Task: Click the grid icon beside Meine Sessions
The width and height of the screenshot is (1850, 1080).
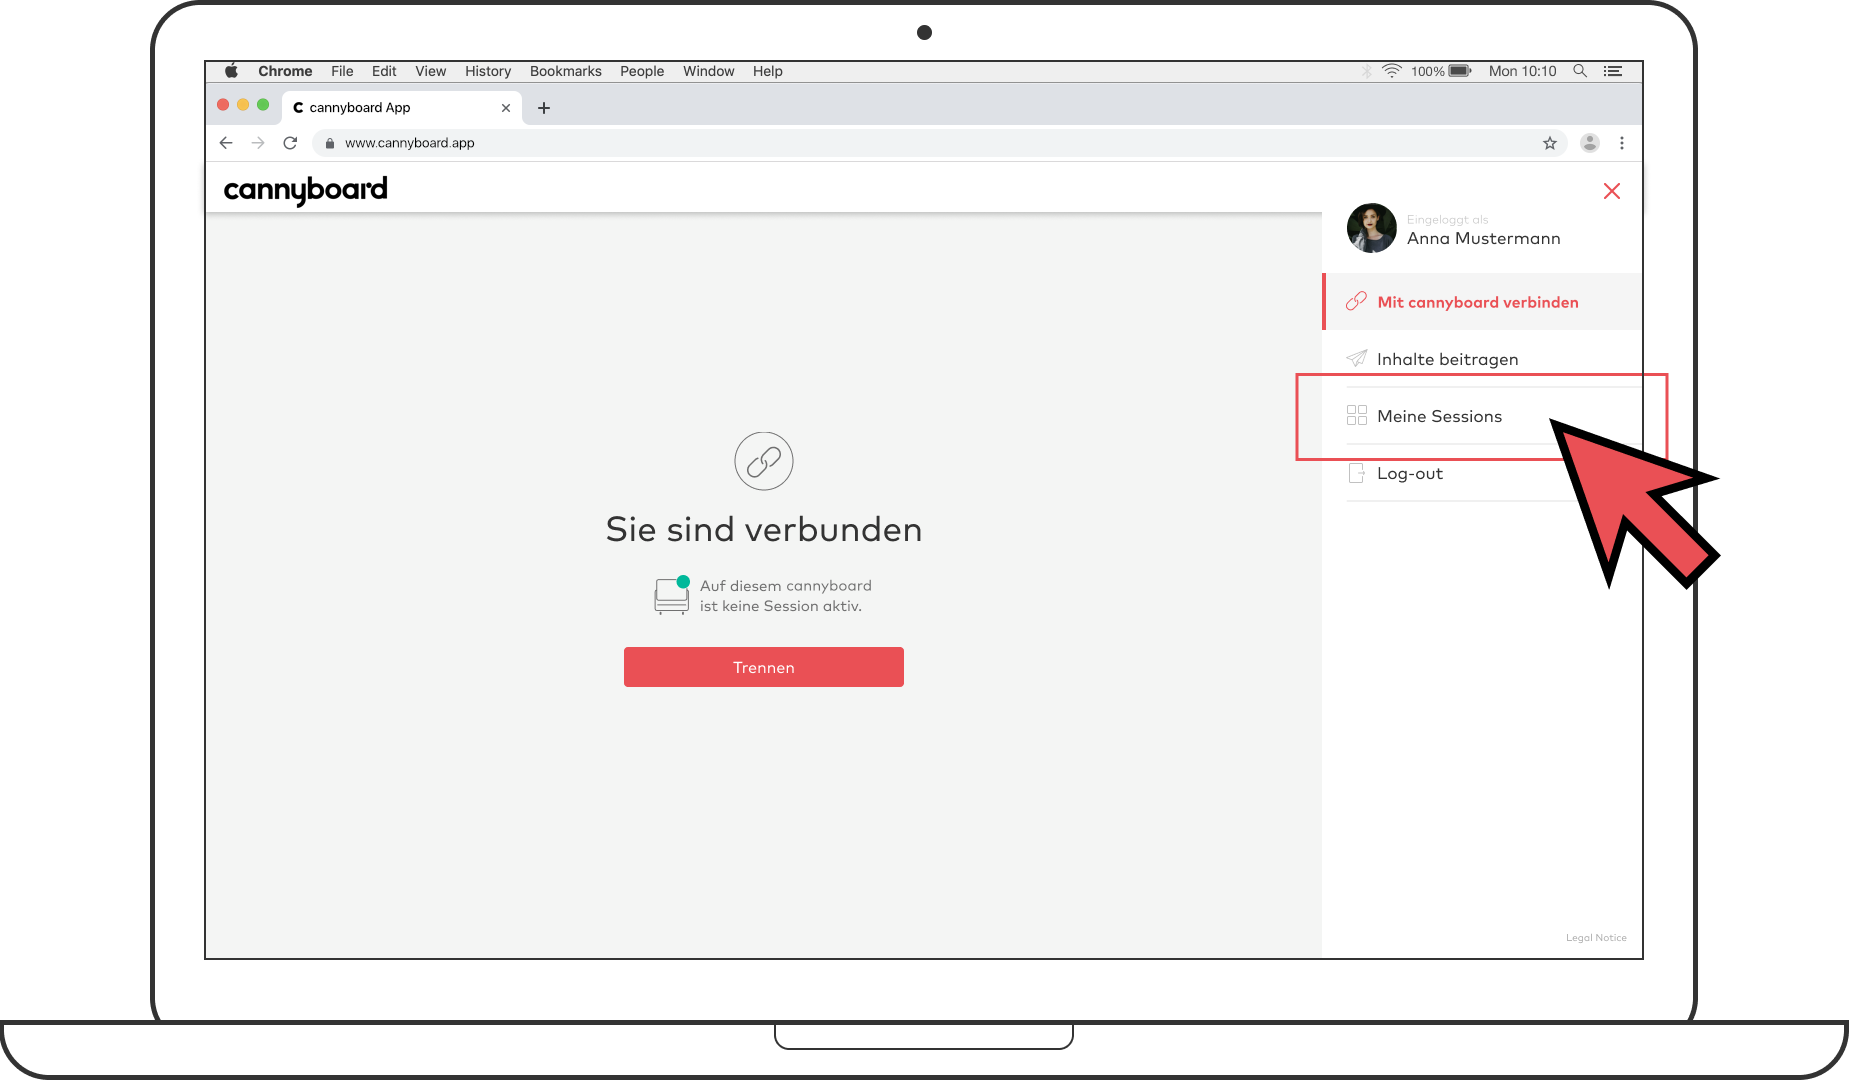Action: [1357, 415]
